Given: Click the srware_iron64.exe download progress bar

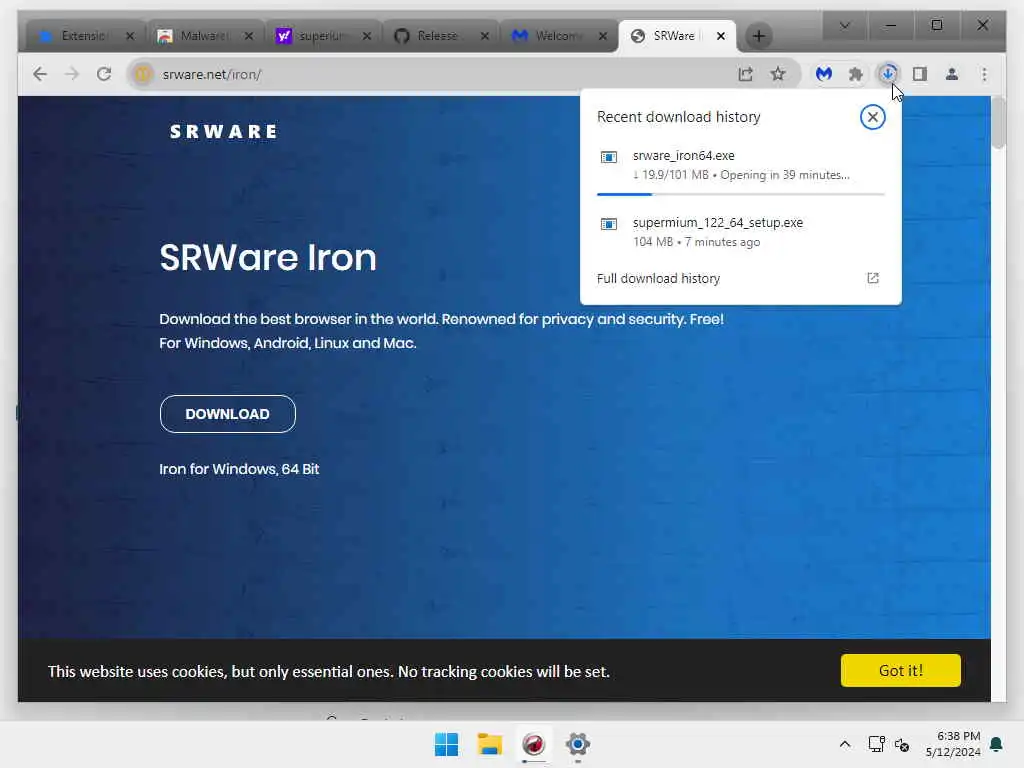Looking at the screenshot, I should point(741,194).
